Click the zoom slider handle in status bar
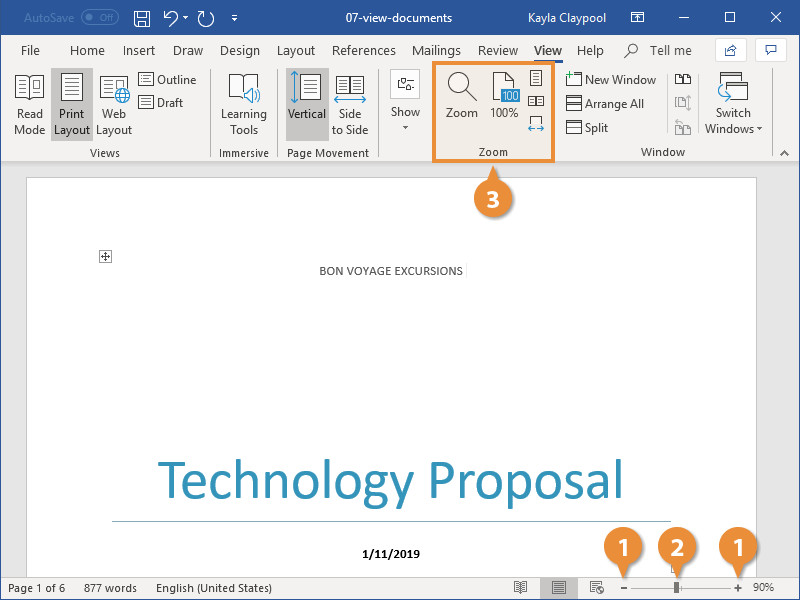The image size is (800, 600). coord(677,588)
